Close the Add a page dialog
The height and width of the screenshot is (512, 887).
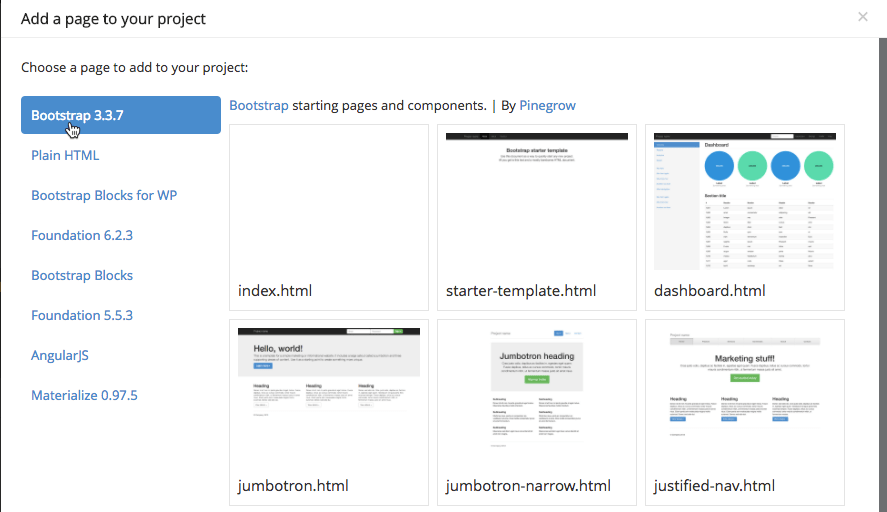pos(862,17)
